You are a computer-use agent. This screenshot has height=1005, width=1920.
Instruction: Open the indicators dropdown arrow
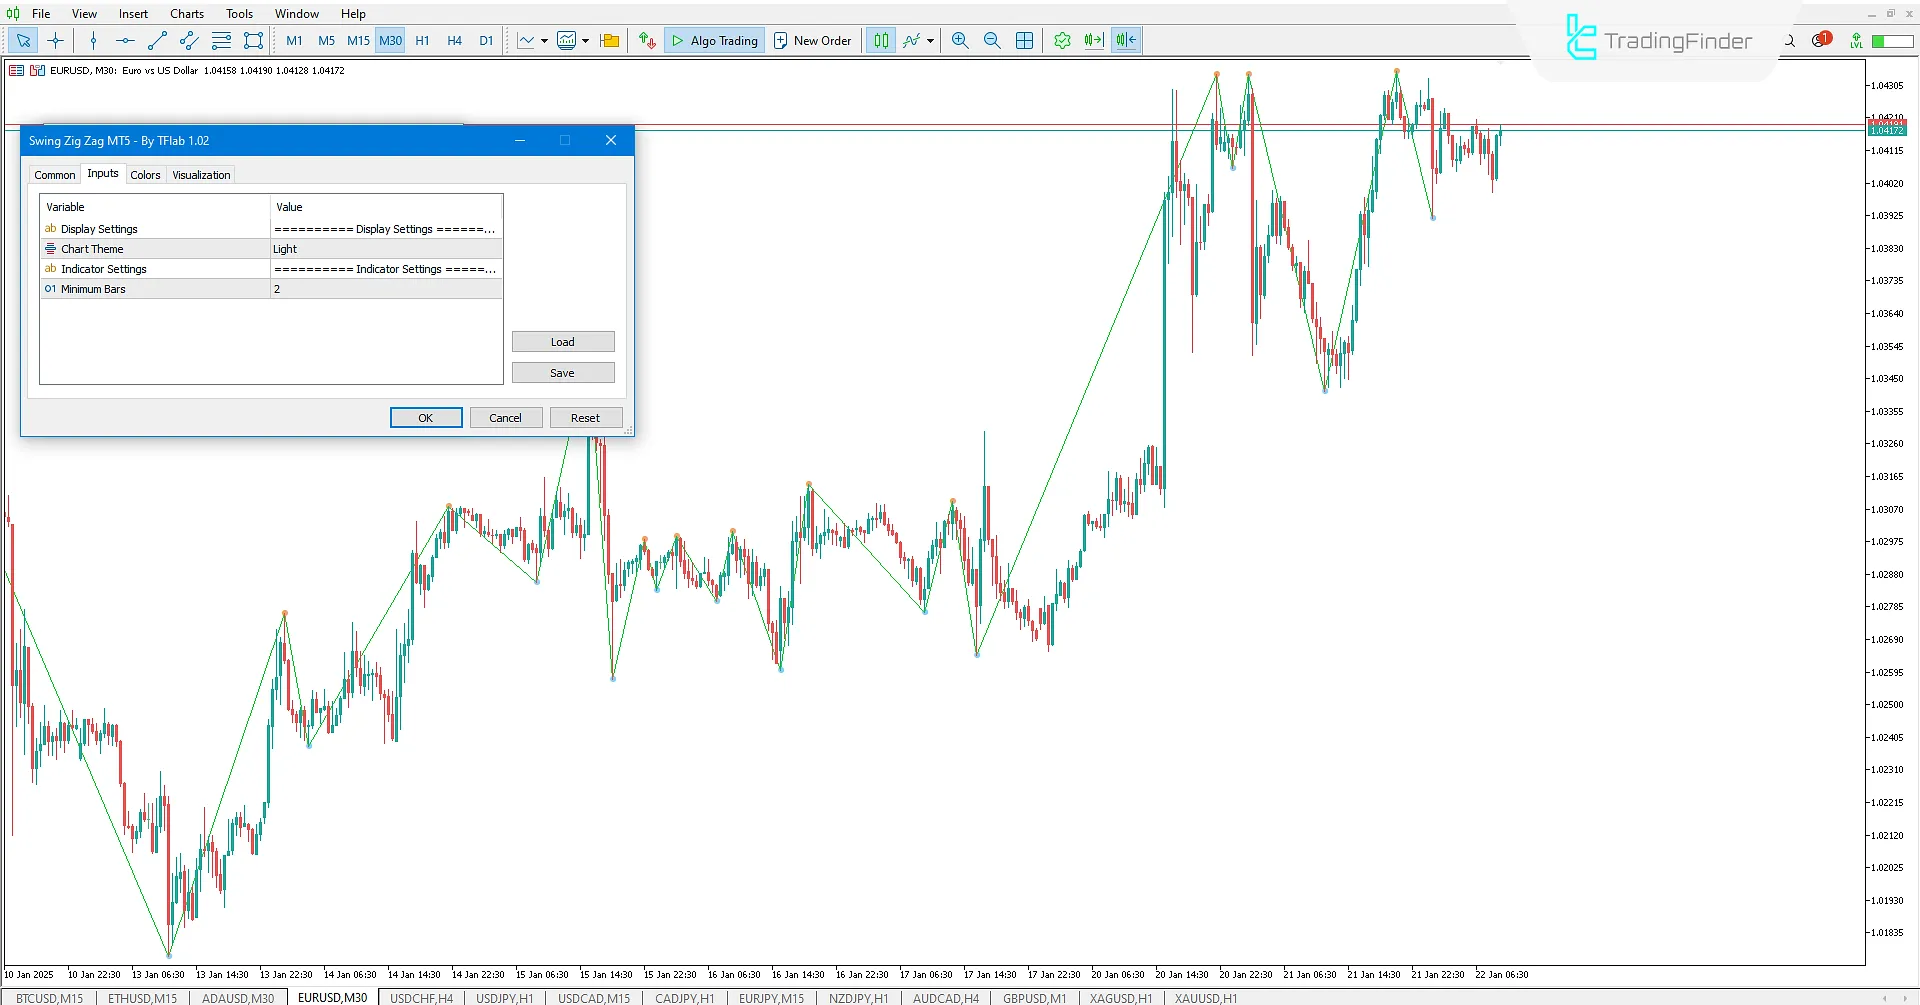point(929,41)
